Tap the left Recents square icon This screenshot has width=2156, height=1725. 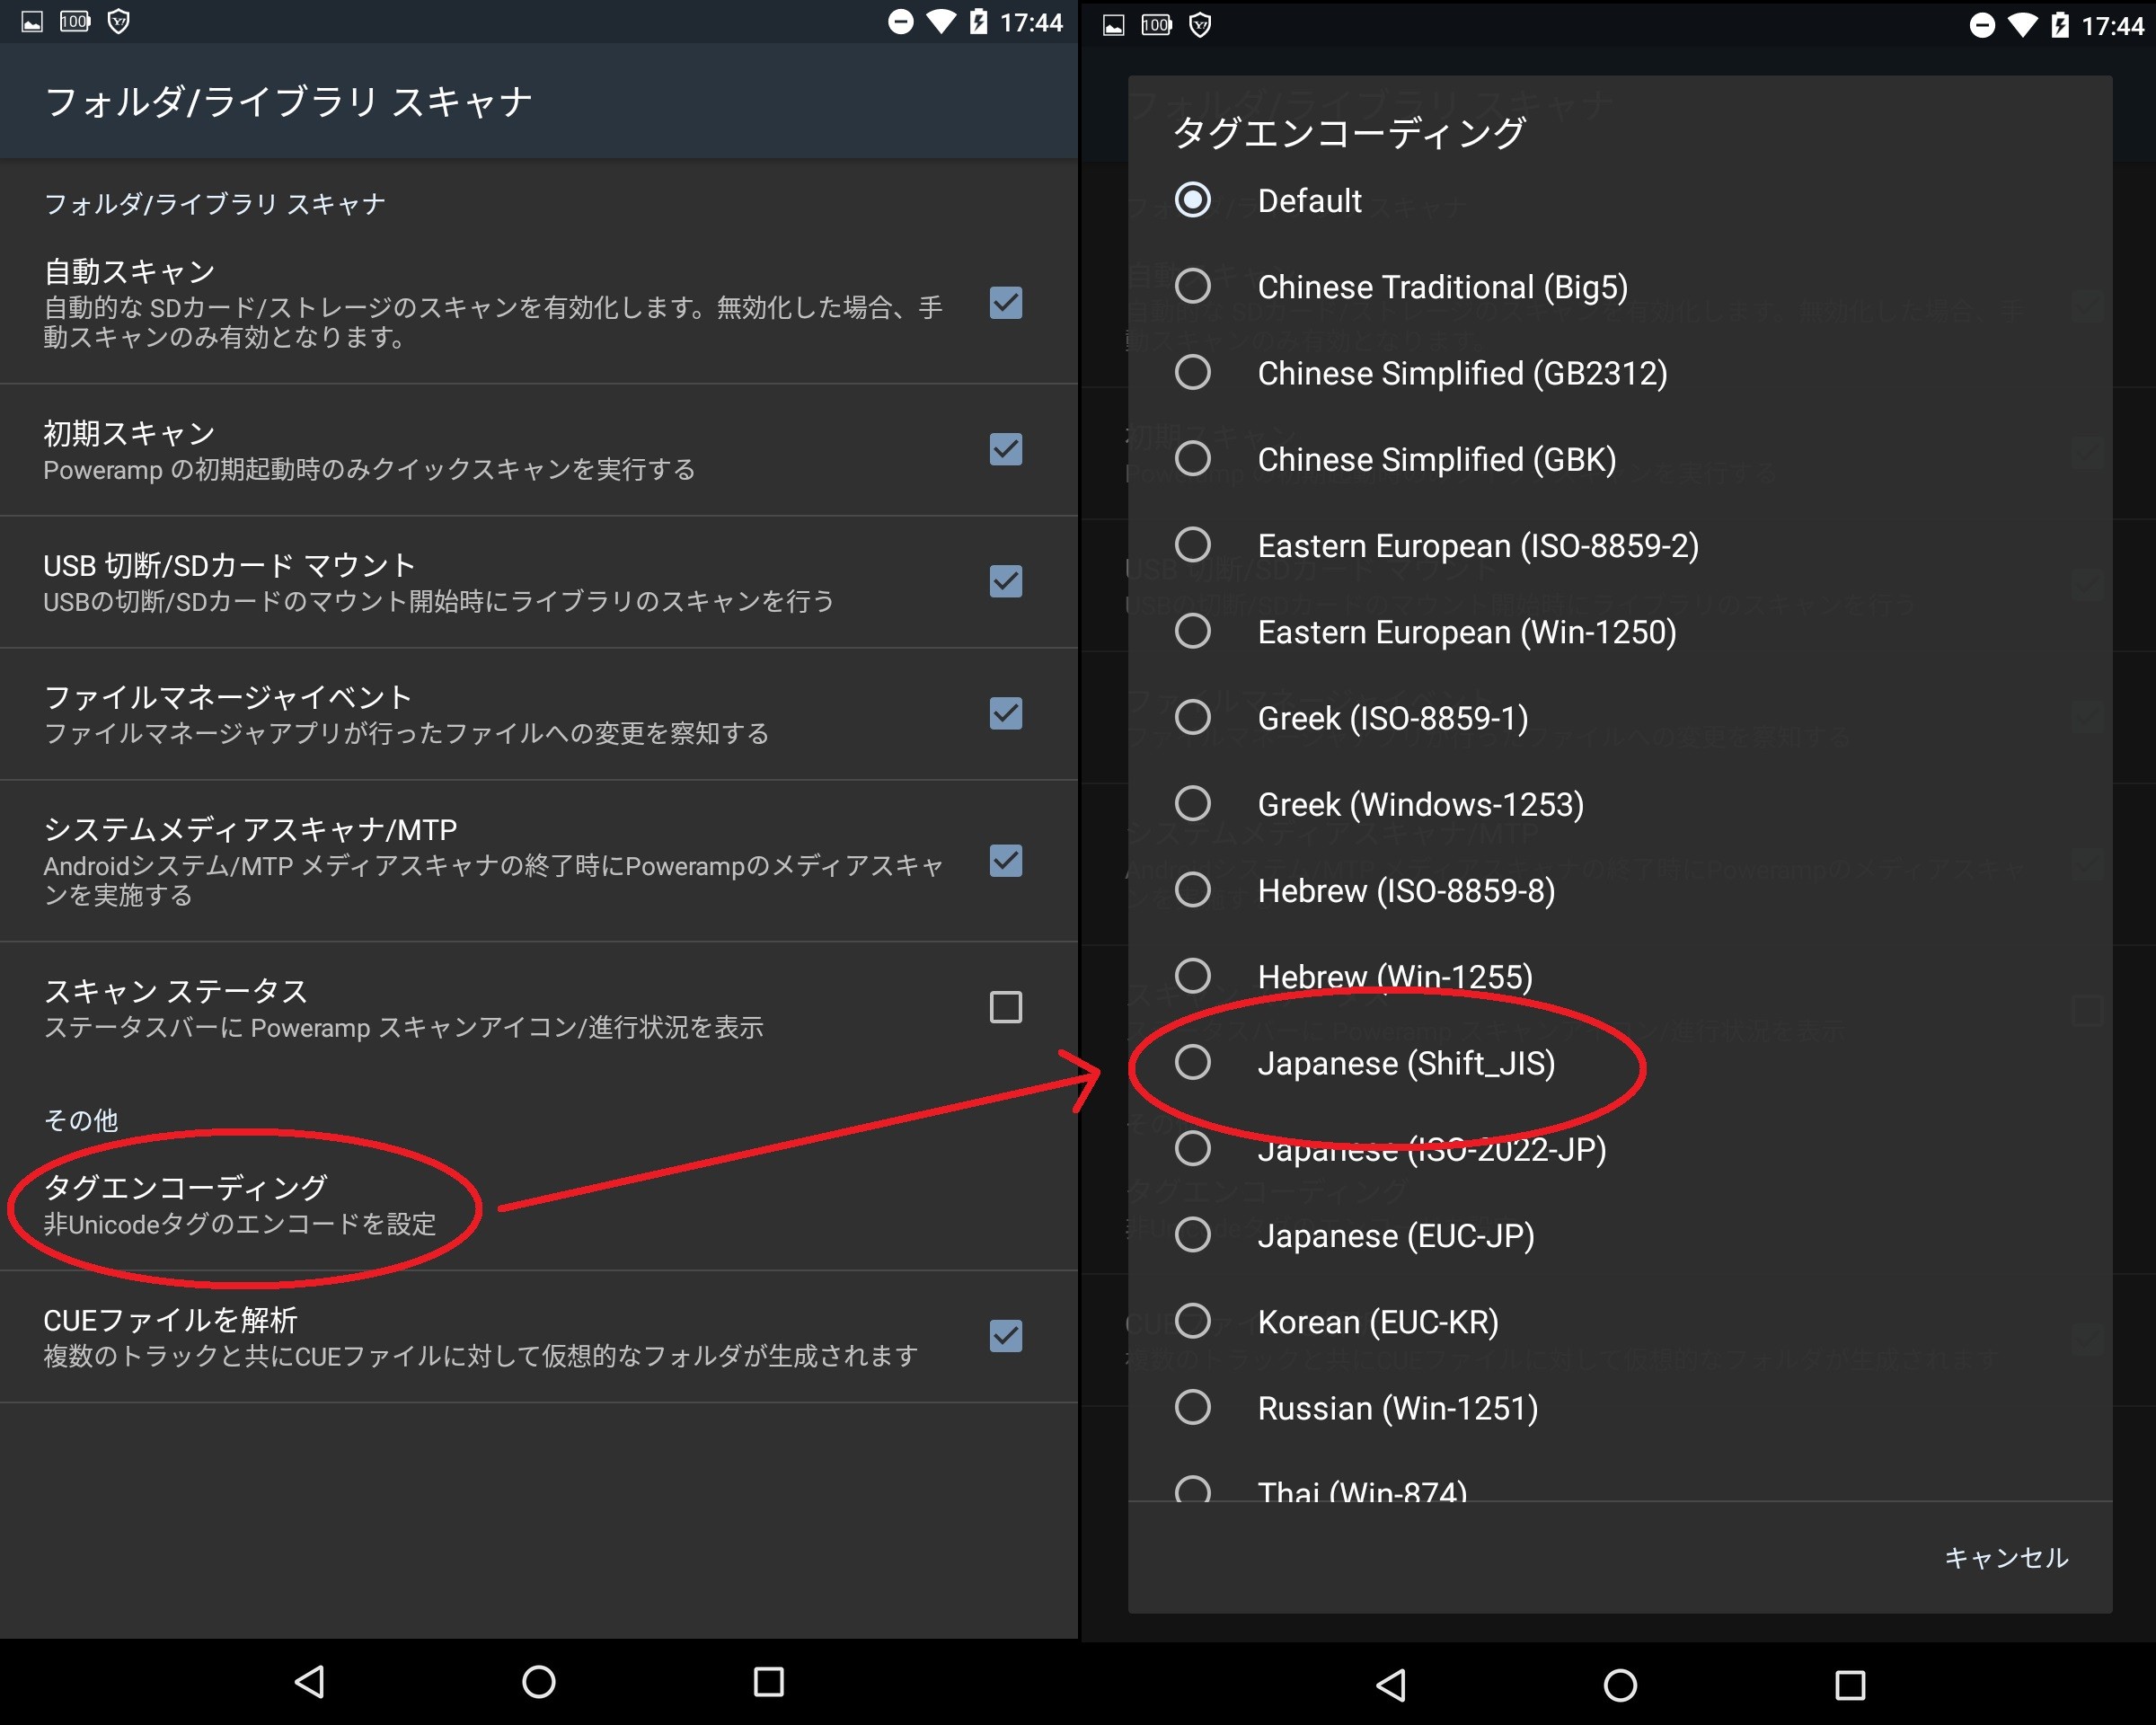click(768, 1681)
